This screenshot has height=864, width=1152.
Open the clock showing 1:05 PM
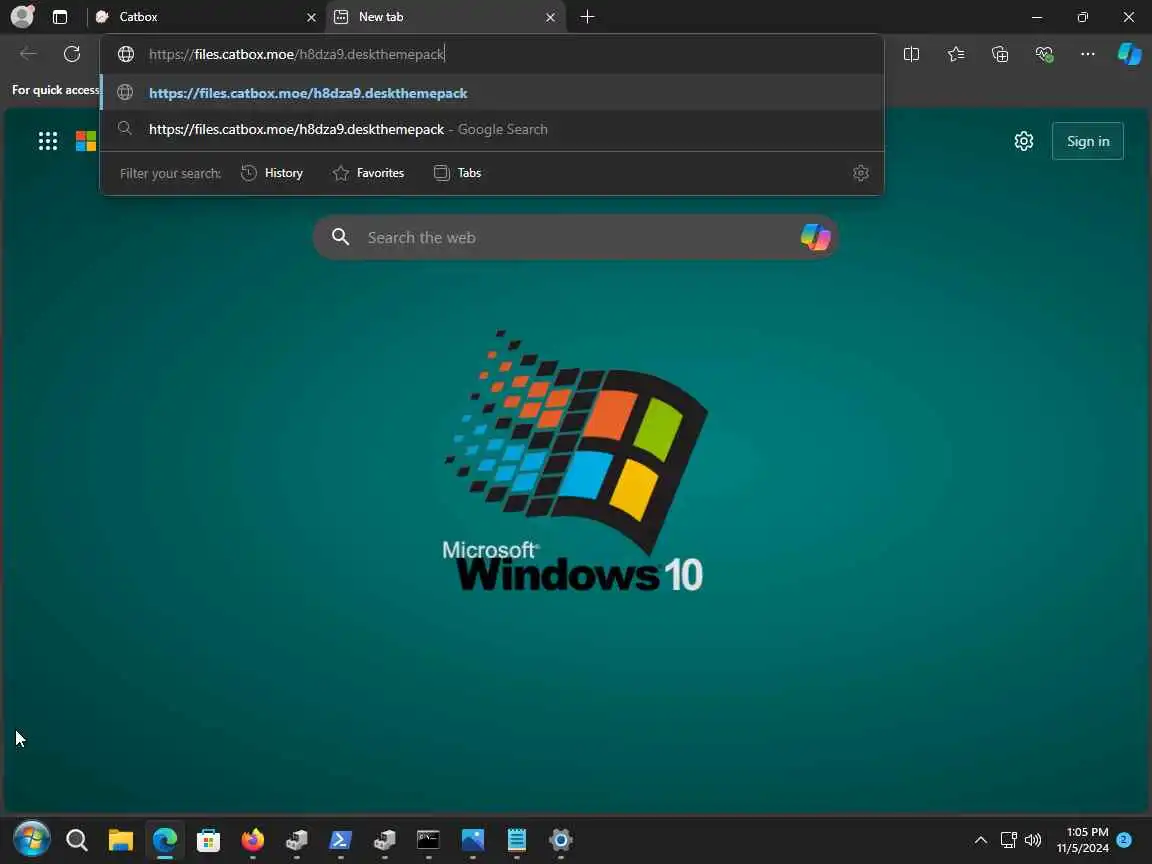(1083, 840)
